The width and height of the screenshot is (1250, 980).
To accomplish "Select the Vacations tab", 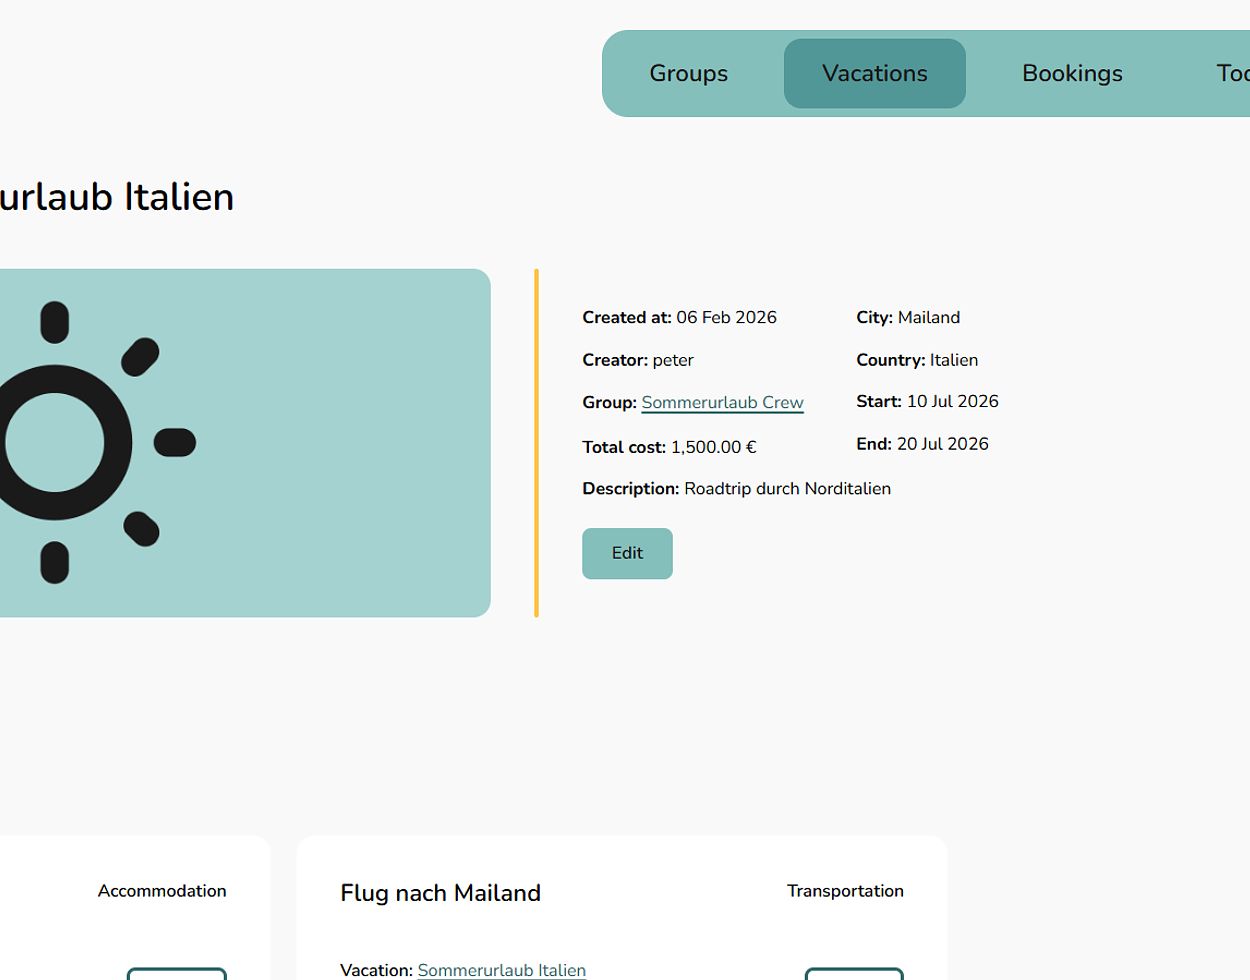I will pos(874,73).
